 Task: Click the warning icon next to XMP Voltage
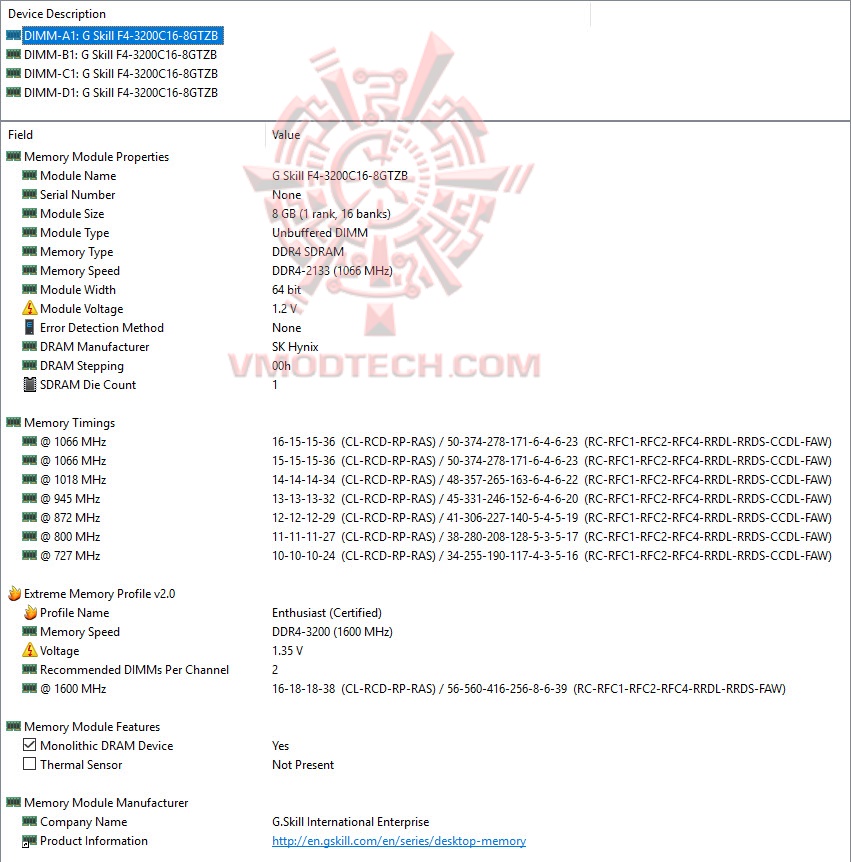click(x=30, y=650)
